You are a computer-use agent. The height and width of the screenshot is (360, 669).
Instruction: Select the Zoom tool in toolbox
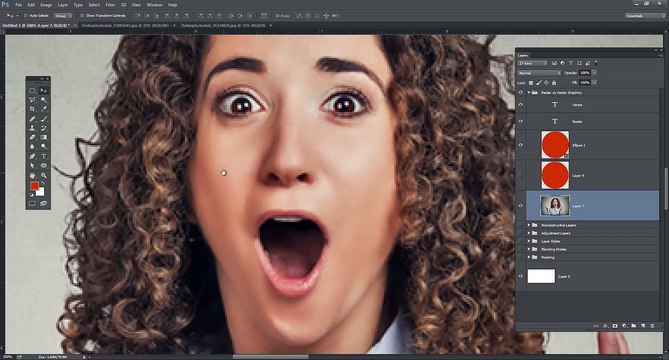(44, 175)
